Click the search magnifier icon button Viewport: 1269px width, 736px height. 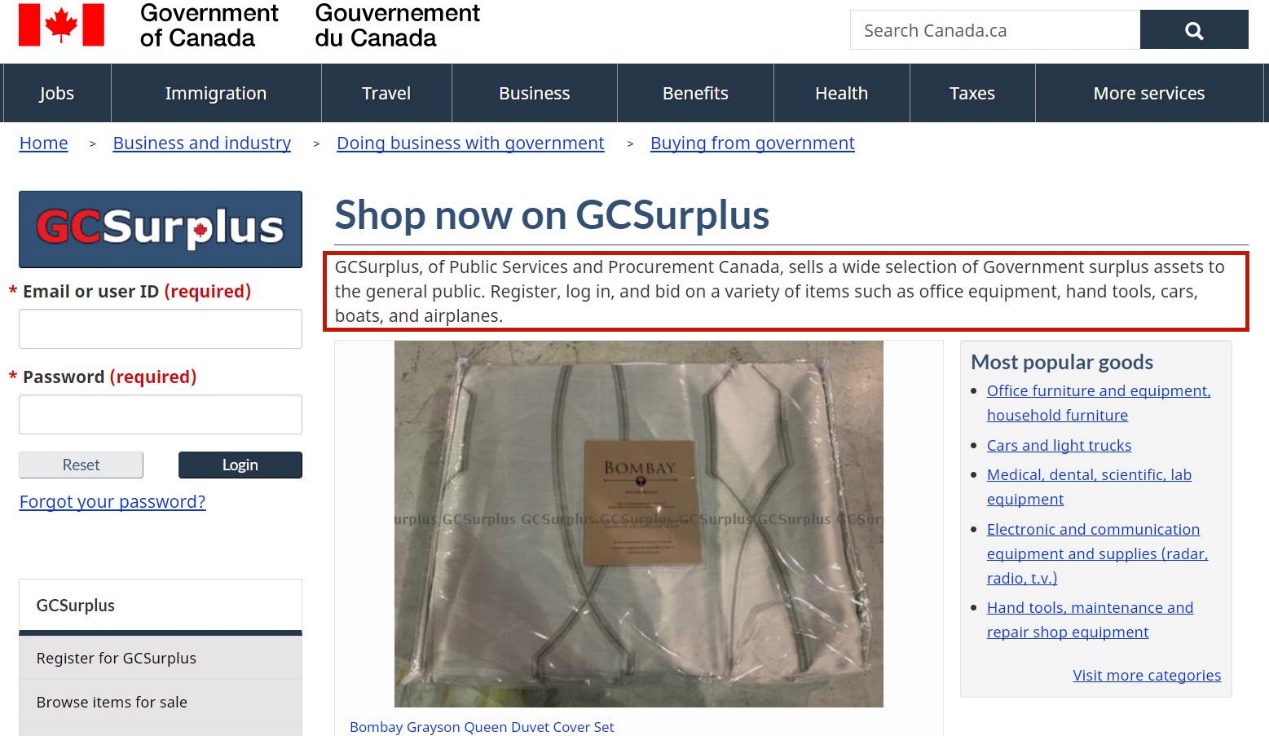tap(1194, 30)
